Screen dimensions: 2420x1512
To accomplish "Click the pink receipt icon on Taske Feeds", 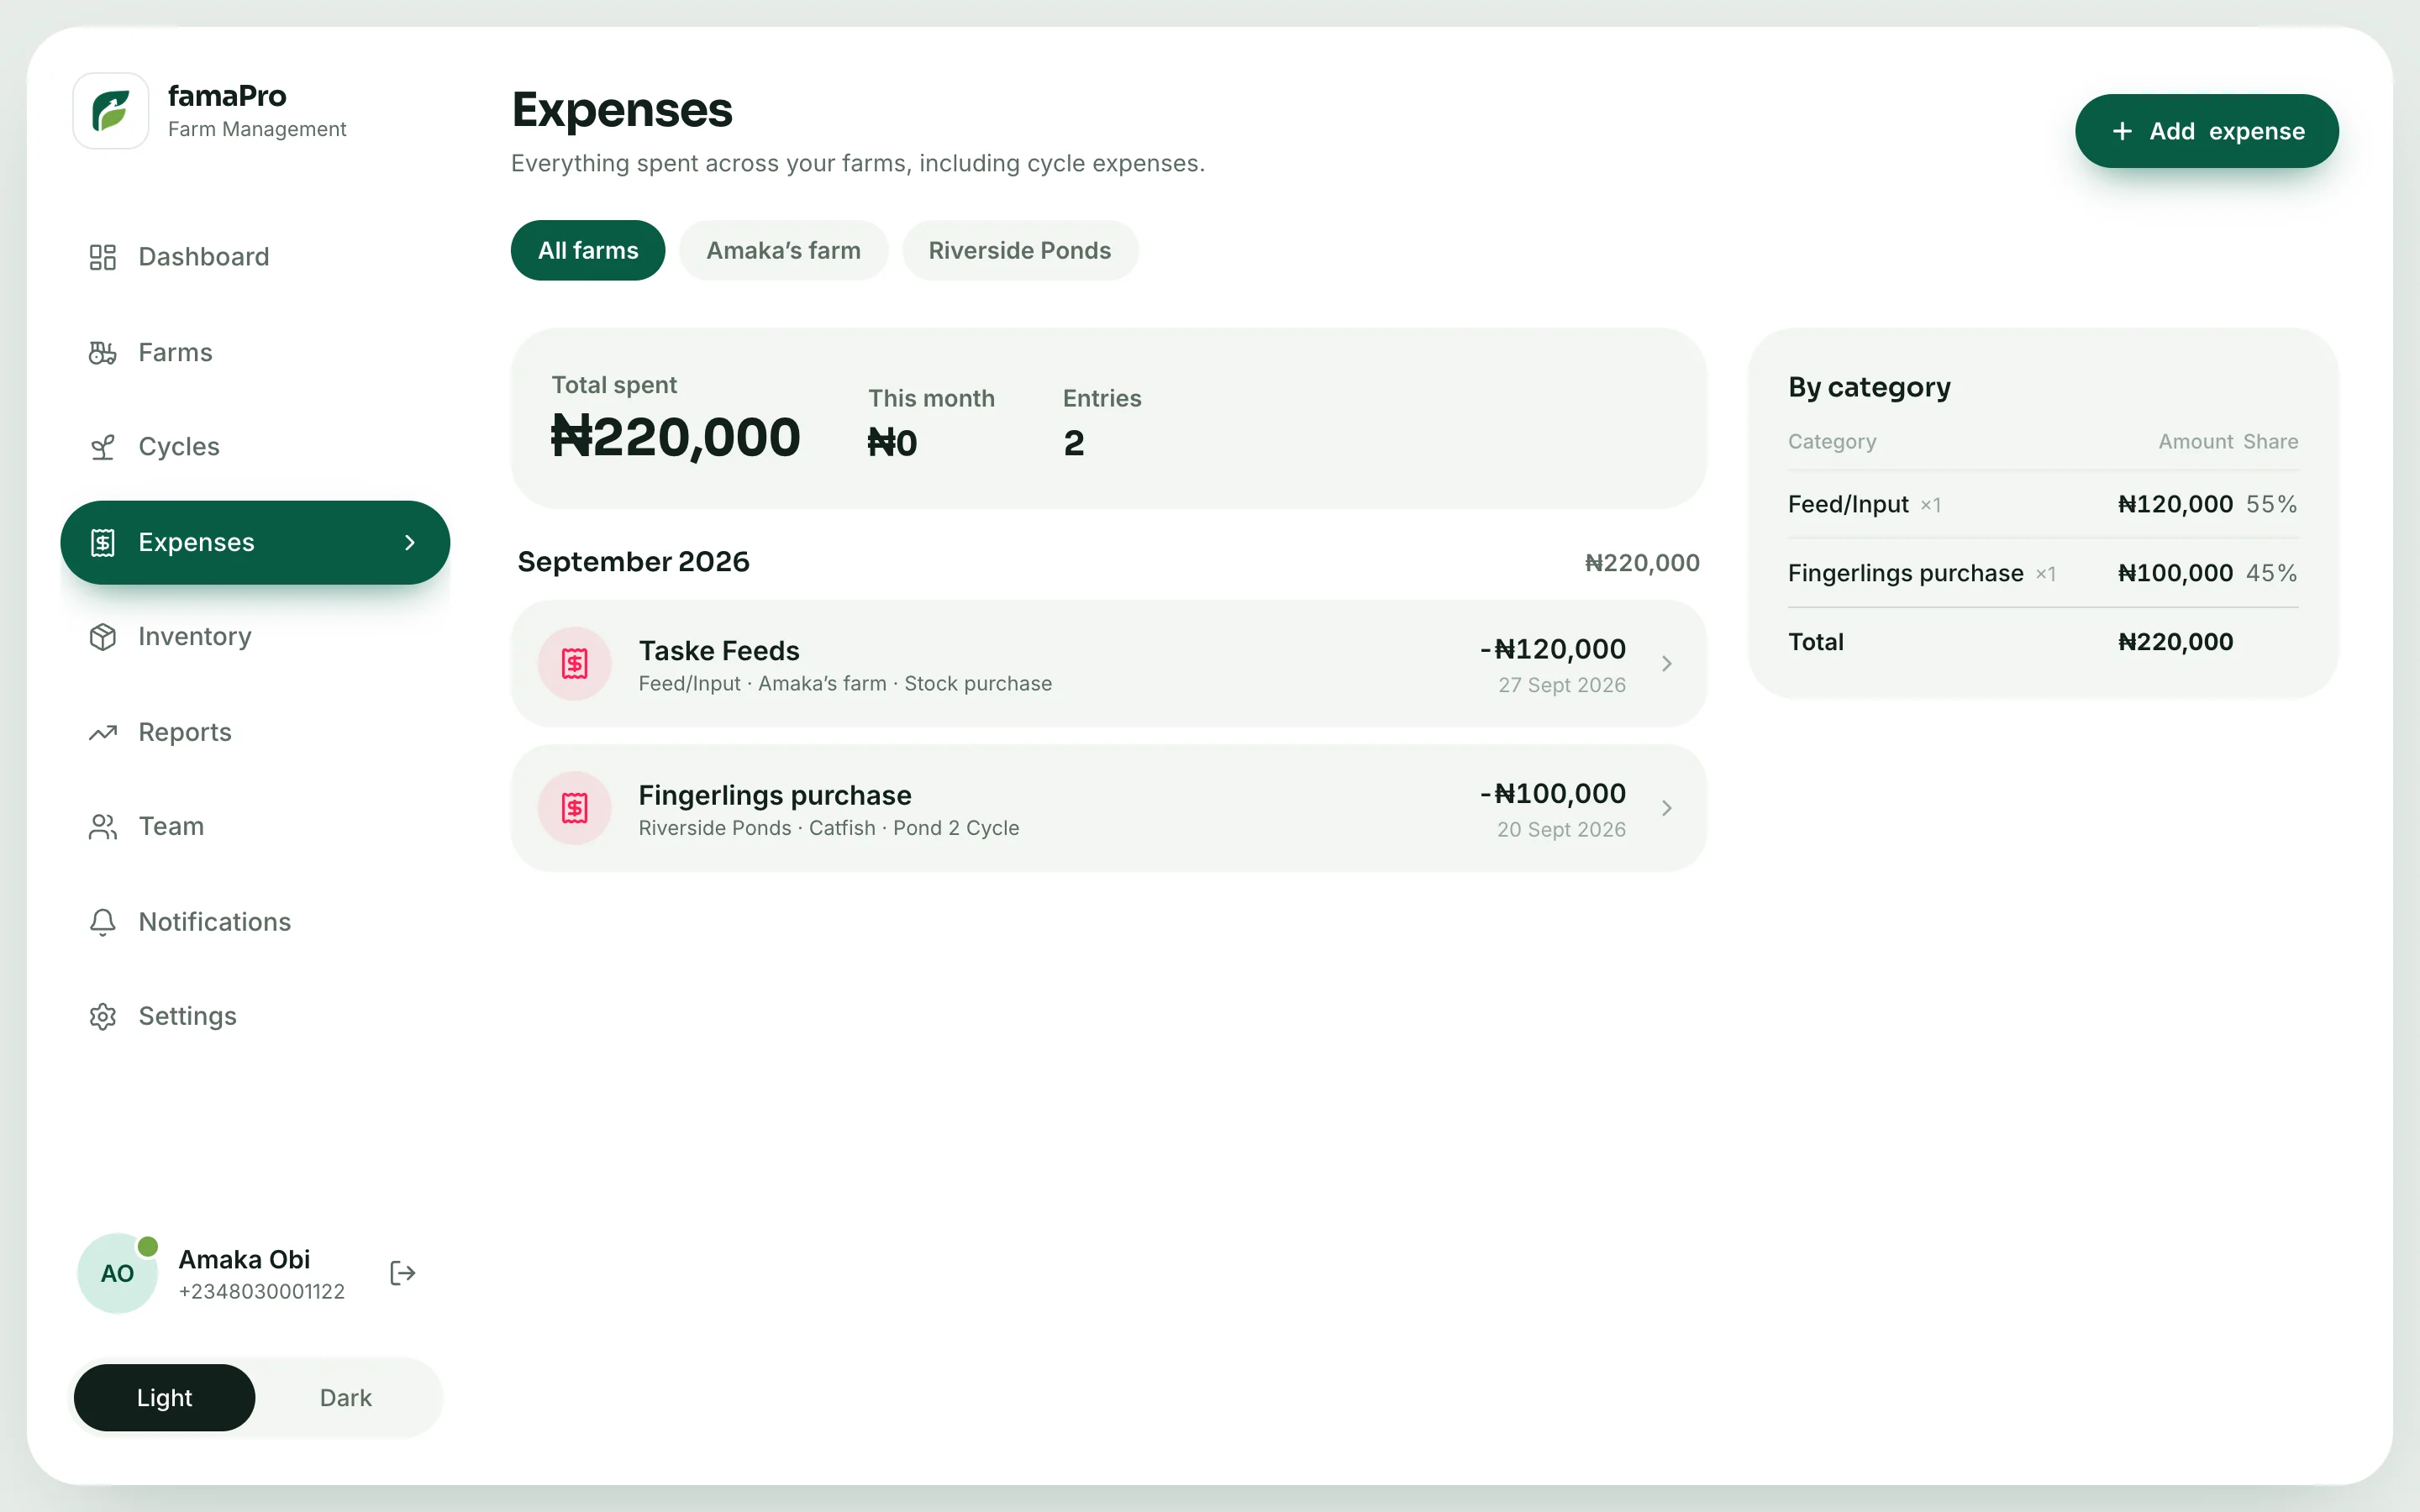I will click(575, 663).
